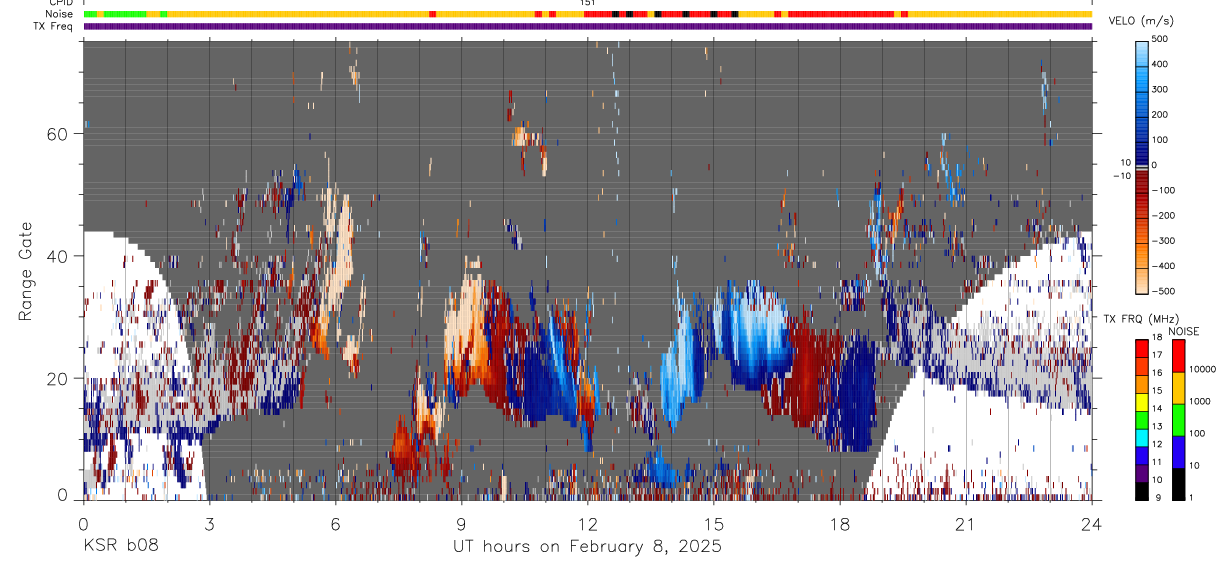Click the 'Noise' row label at top
1228x567 pixels.
pyautogui.click(x=61, y=15)
